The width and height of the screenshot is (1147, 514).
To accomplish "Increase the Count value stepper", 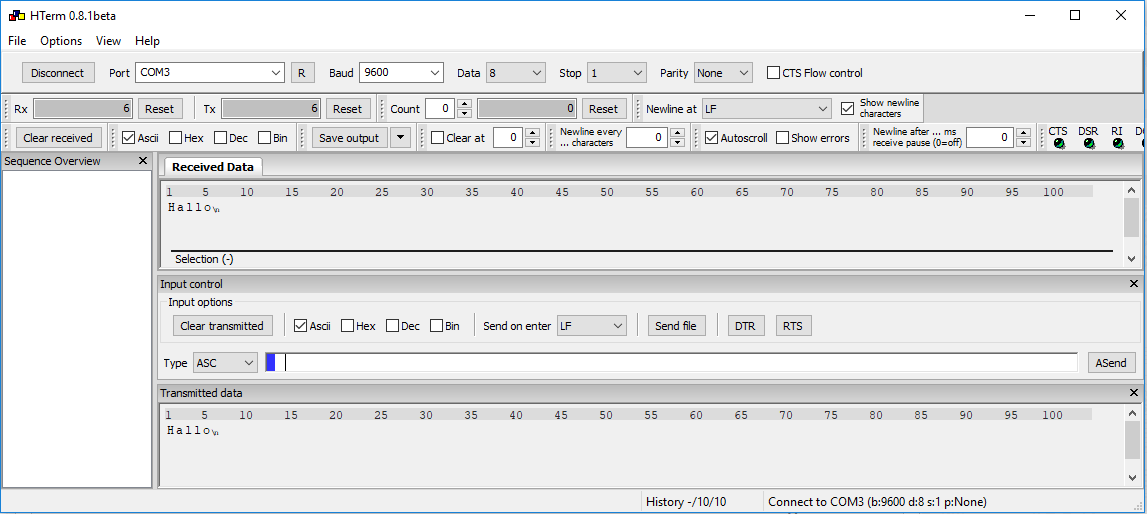I will (464, 104).
